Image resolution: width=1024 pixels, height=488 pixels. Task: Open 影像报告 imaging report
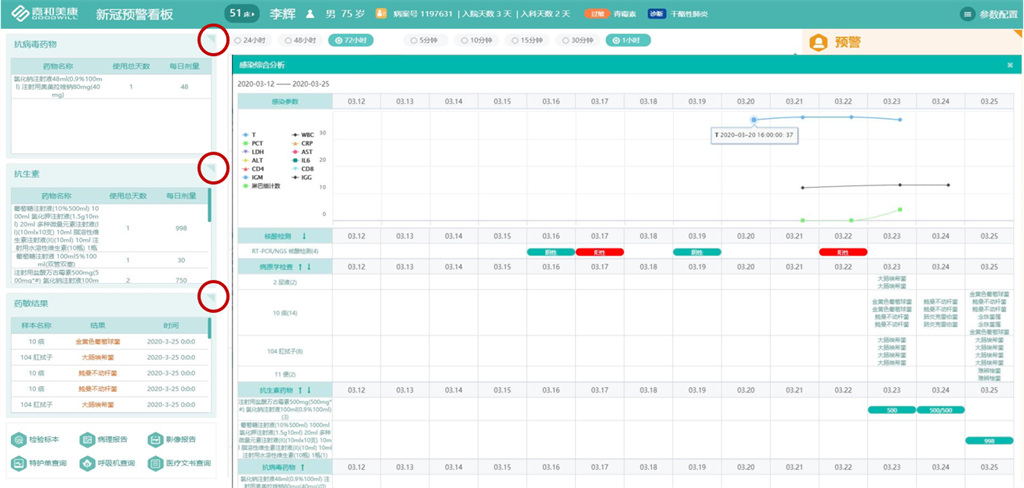(155, 440)
